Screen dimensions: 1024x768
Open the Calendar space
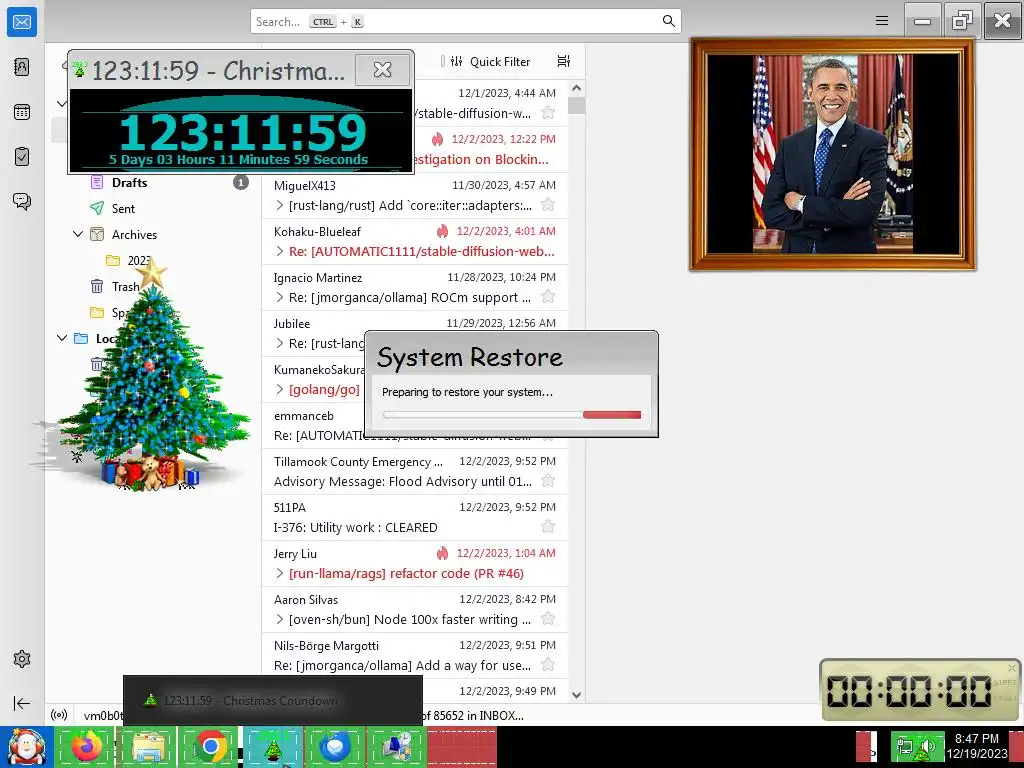(22, 112)
